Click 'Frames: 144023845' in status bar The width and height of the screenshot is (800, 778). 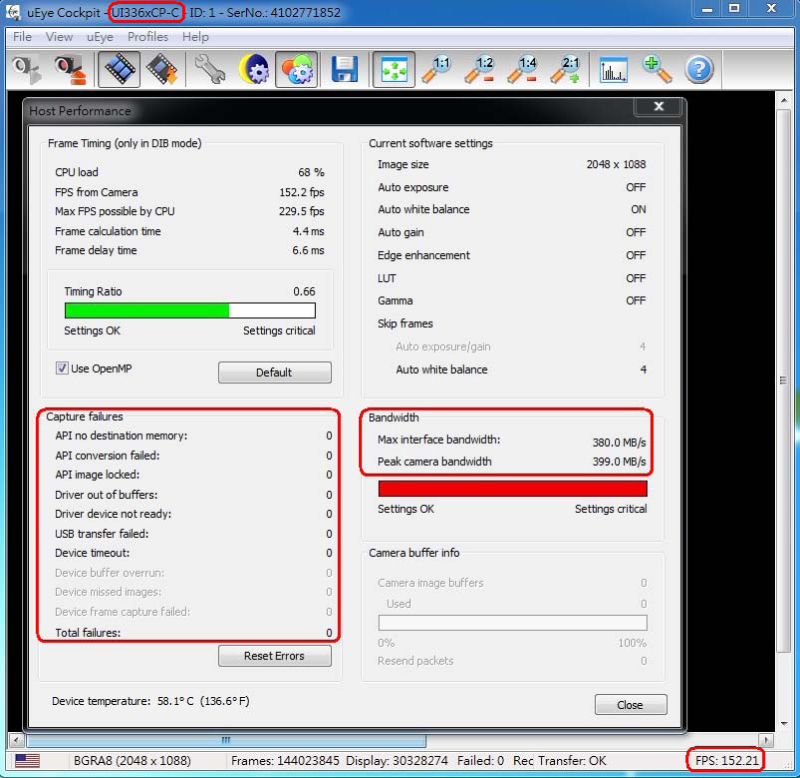click(x=285, y=761)
